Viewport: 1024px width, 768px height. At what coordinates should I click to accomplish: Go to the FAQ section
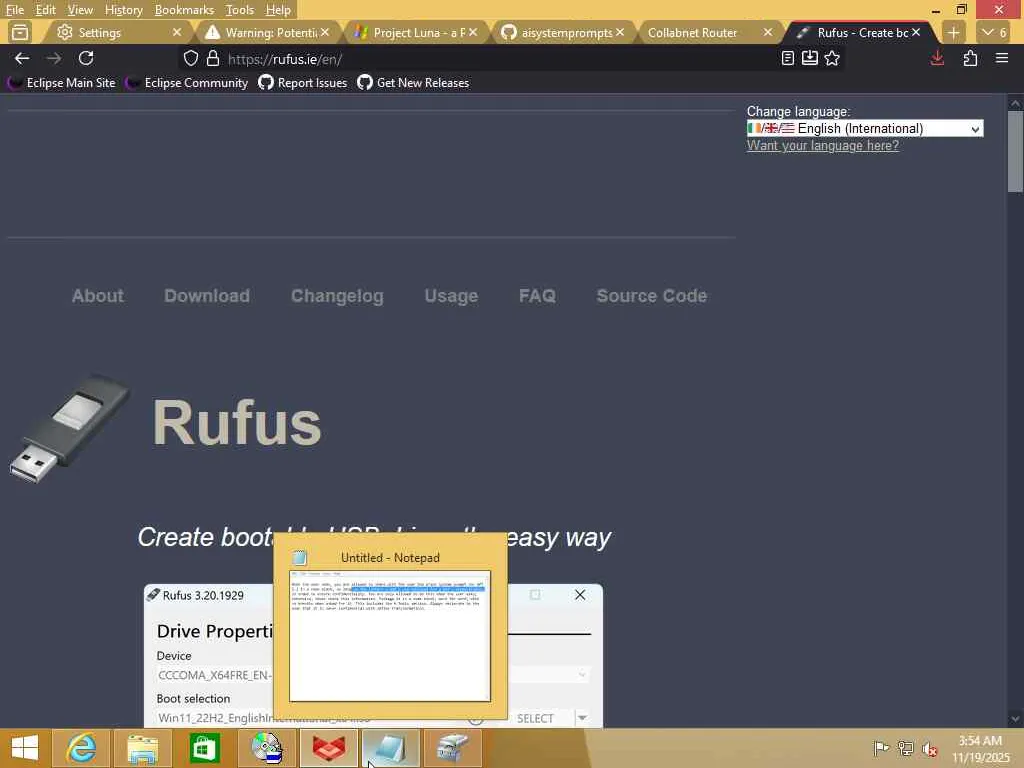[537, 296]
